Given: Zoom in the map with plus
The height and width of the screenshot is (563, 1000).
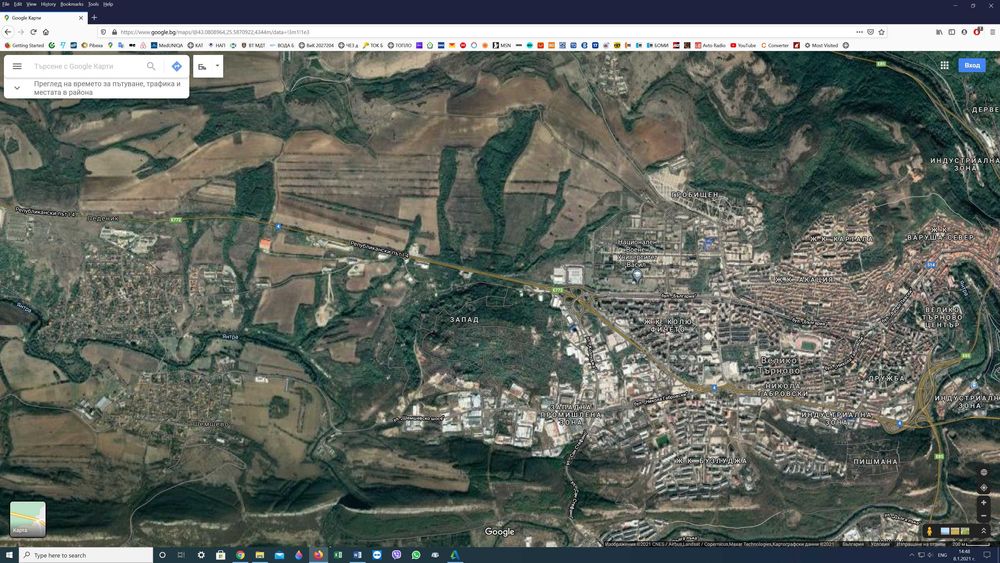Looking at the screenshot, I should pyautogui.click(x=983, y=502).
